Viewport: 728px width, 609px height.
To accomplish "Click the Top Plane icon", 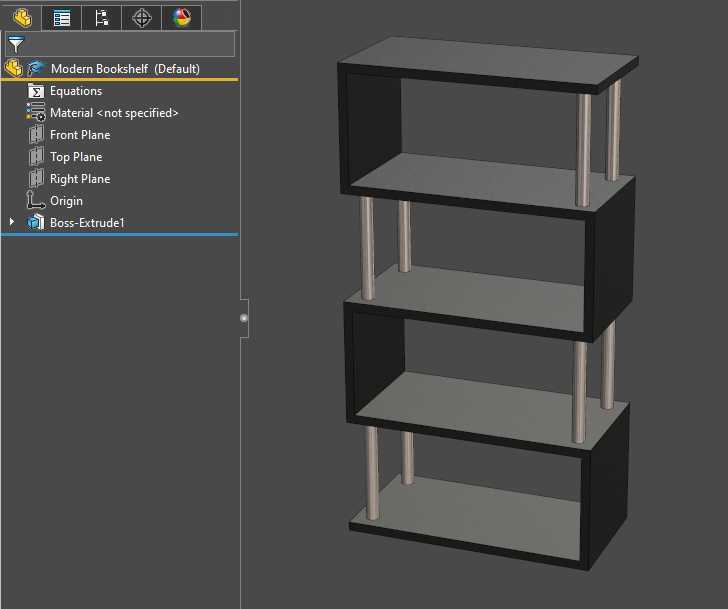I will point(36,156).
